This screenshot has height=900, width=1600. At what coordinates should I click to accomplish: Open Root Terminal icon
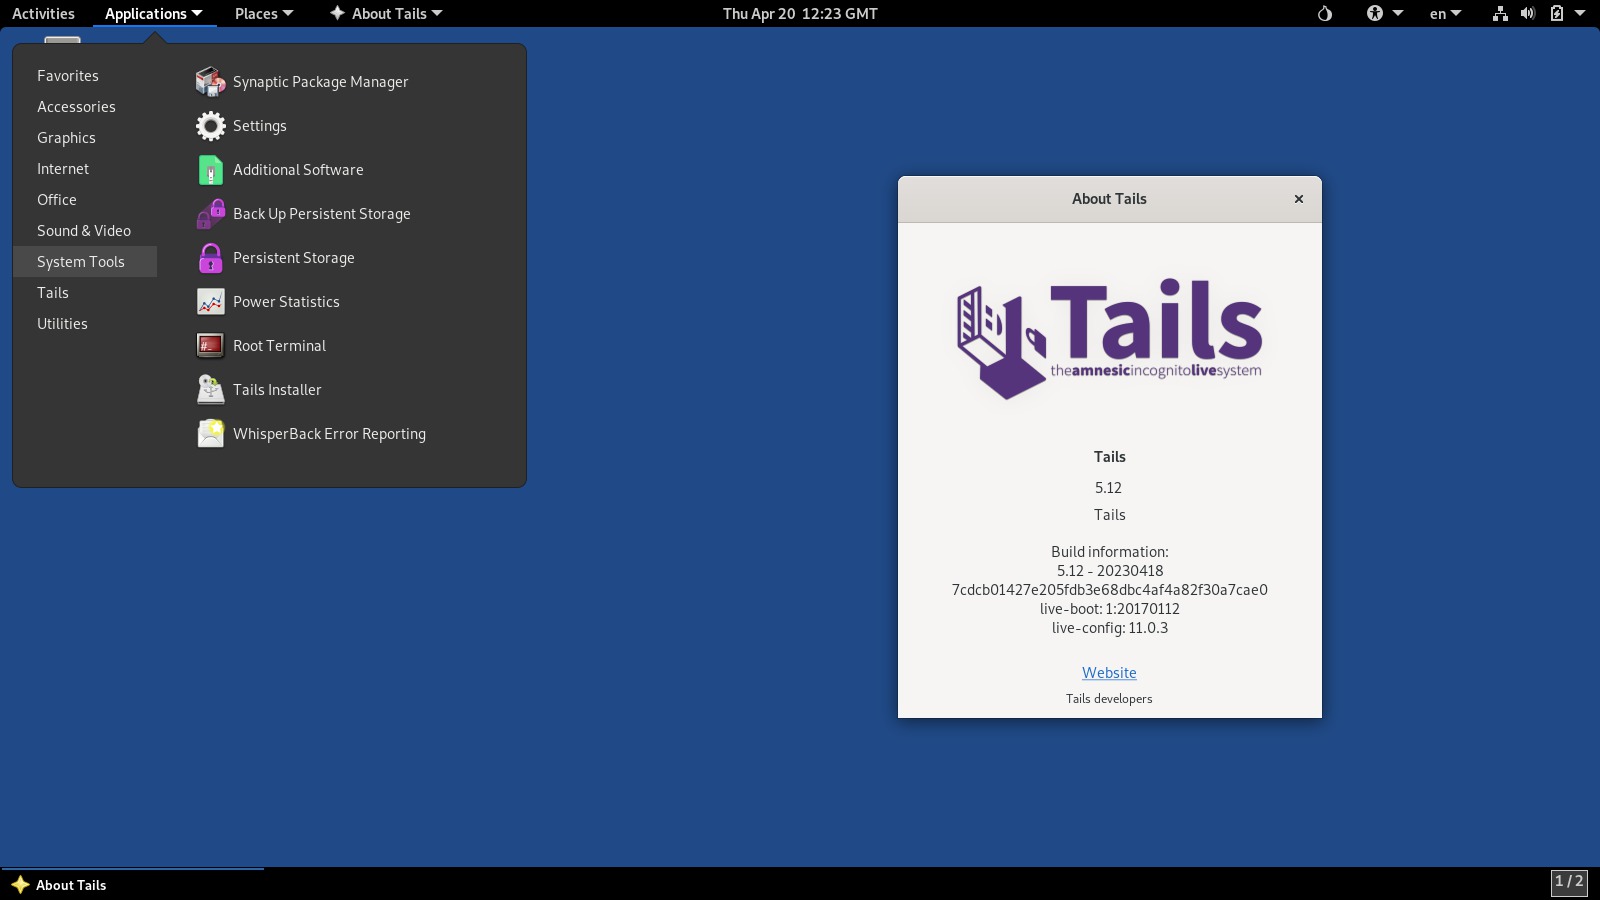[x=210, y=346]
